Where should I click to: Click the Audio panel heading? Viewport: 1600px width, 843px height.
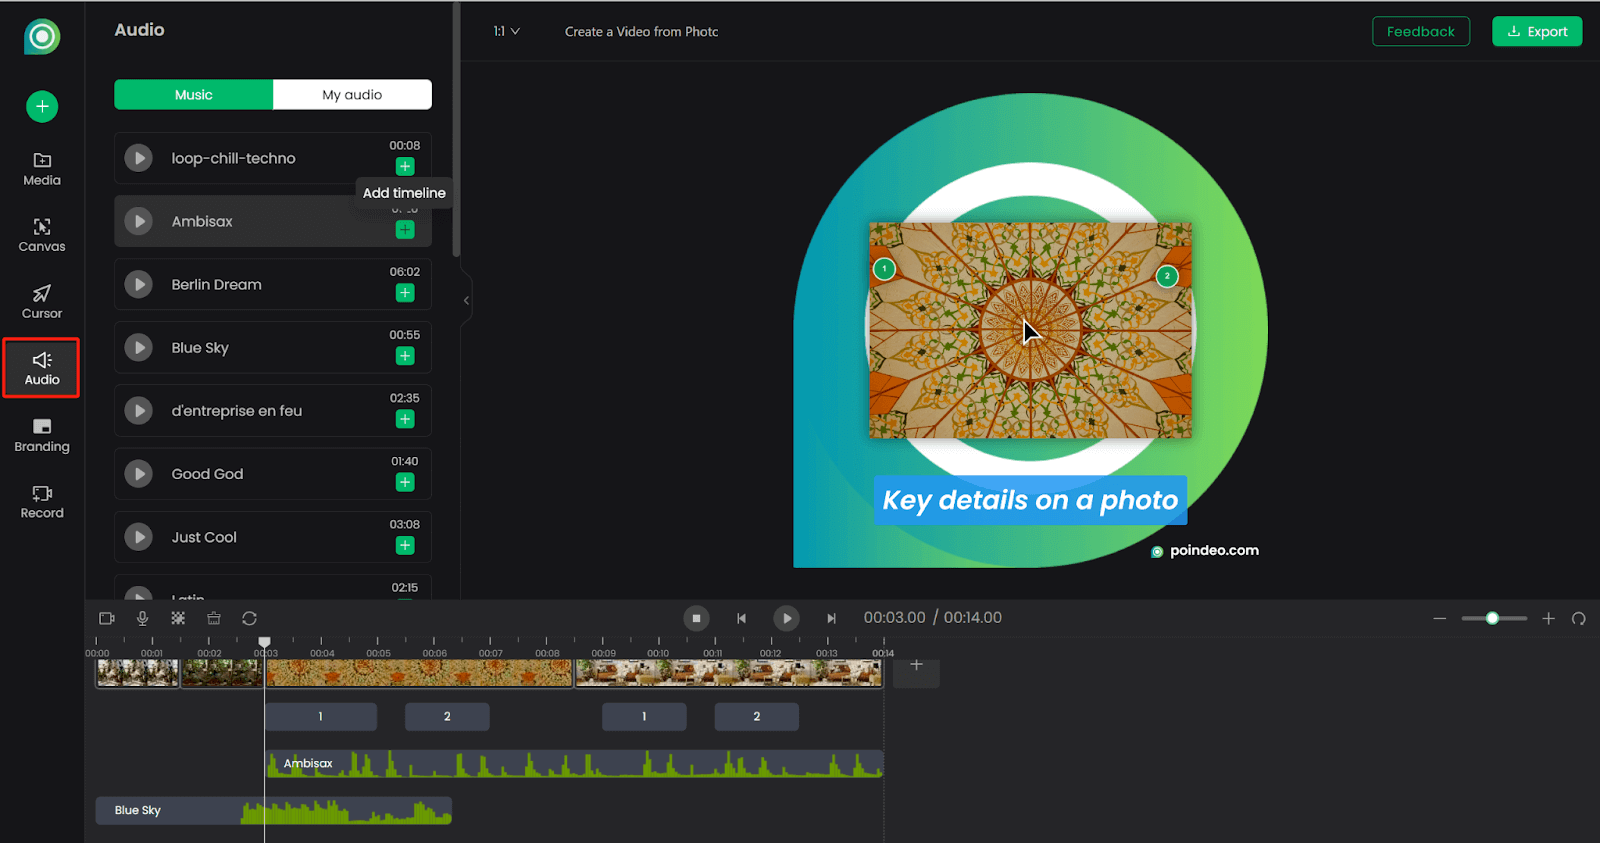139,30
